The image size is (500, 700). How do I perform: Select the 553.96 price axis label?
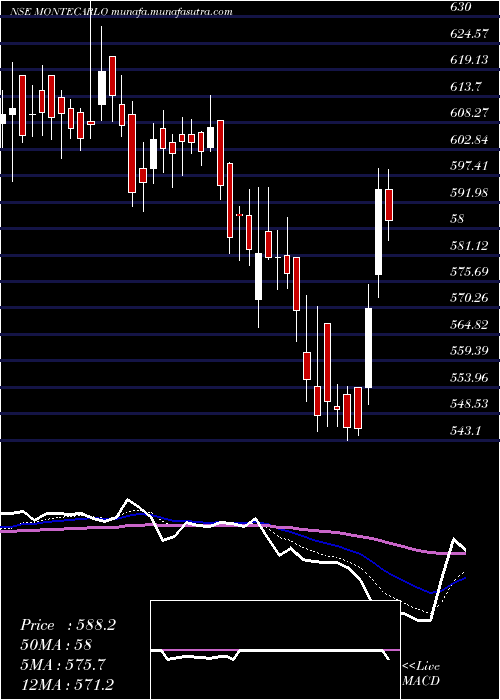[x=470, y=378]
